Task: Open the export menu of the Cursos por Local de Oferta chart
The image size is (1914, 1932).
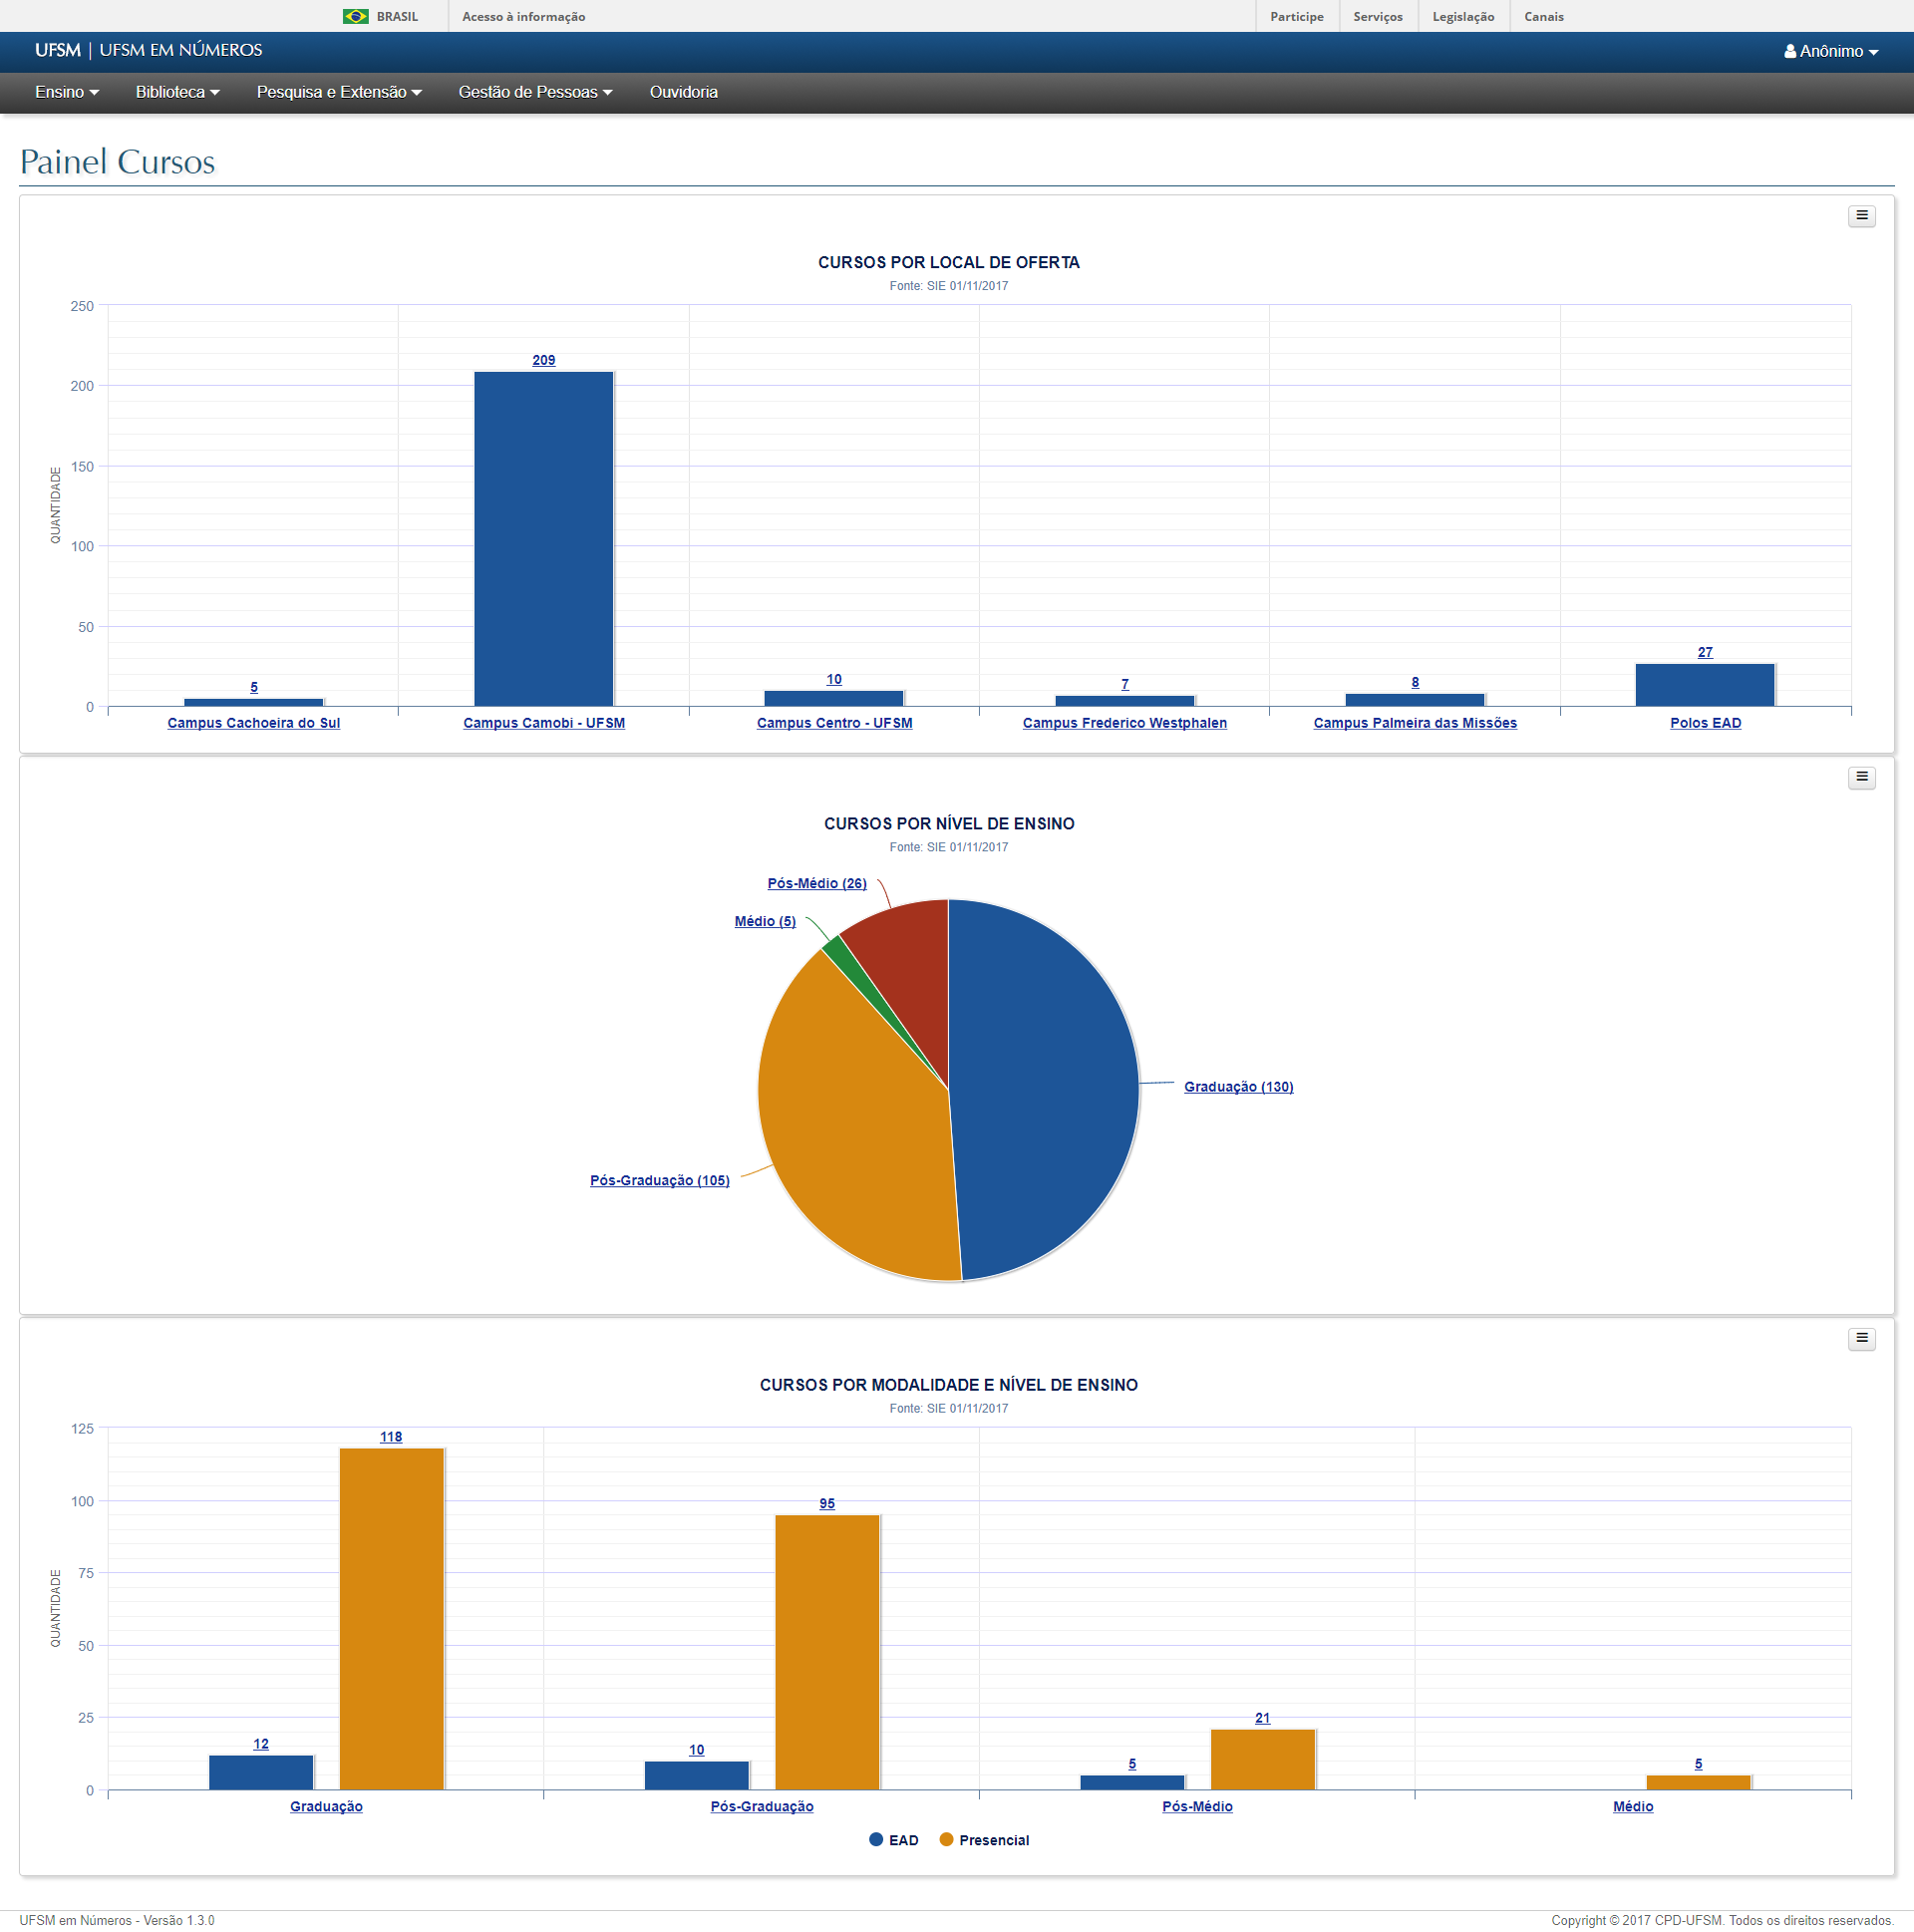Action: pos(1861,215)
